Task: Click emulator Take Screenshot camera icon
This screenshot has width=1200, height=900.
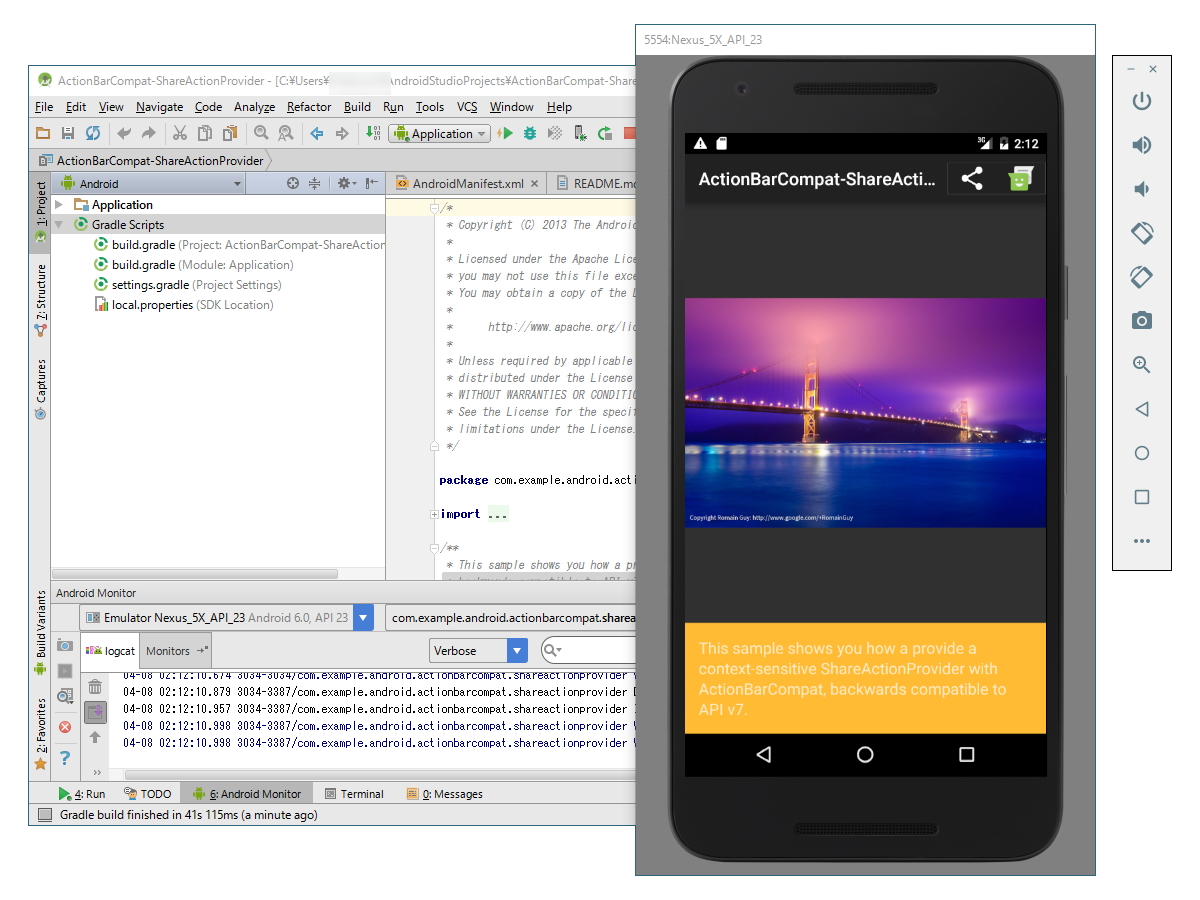Action: (x=1141, y=321)
